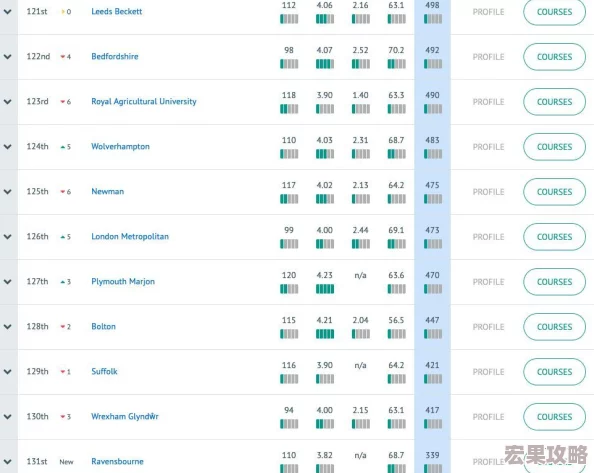Screen dimensions: 594x473
Task: Expand the Bedfordshire row details
Action: click(x=8, y=57)
